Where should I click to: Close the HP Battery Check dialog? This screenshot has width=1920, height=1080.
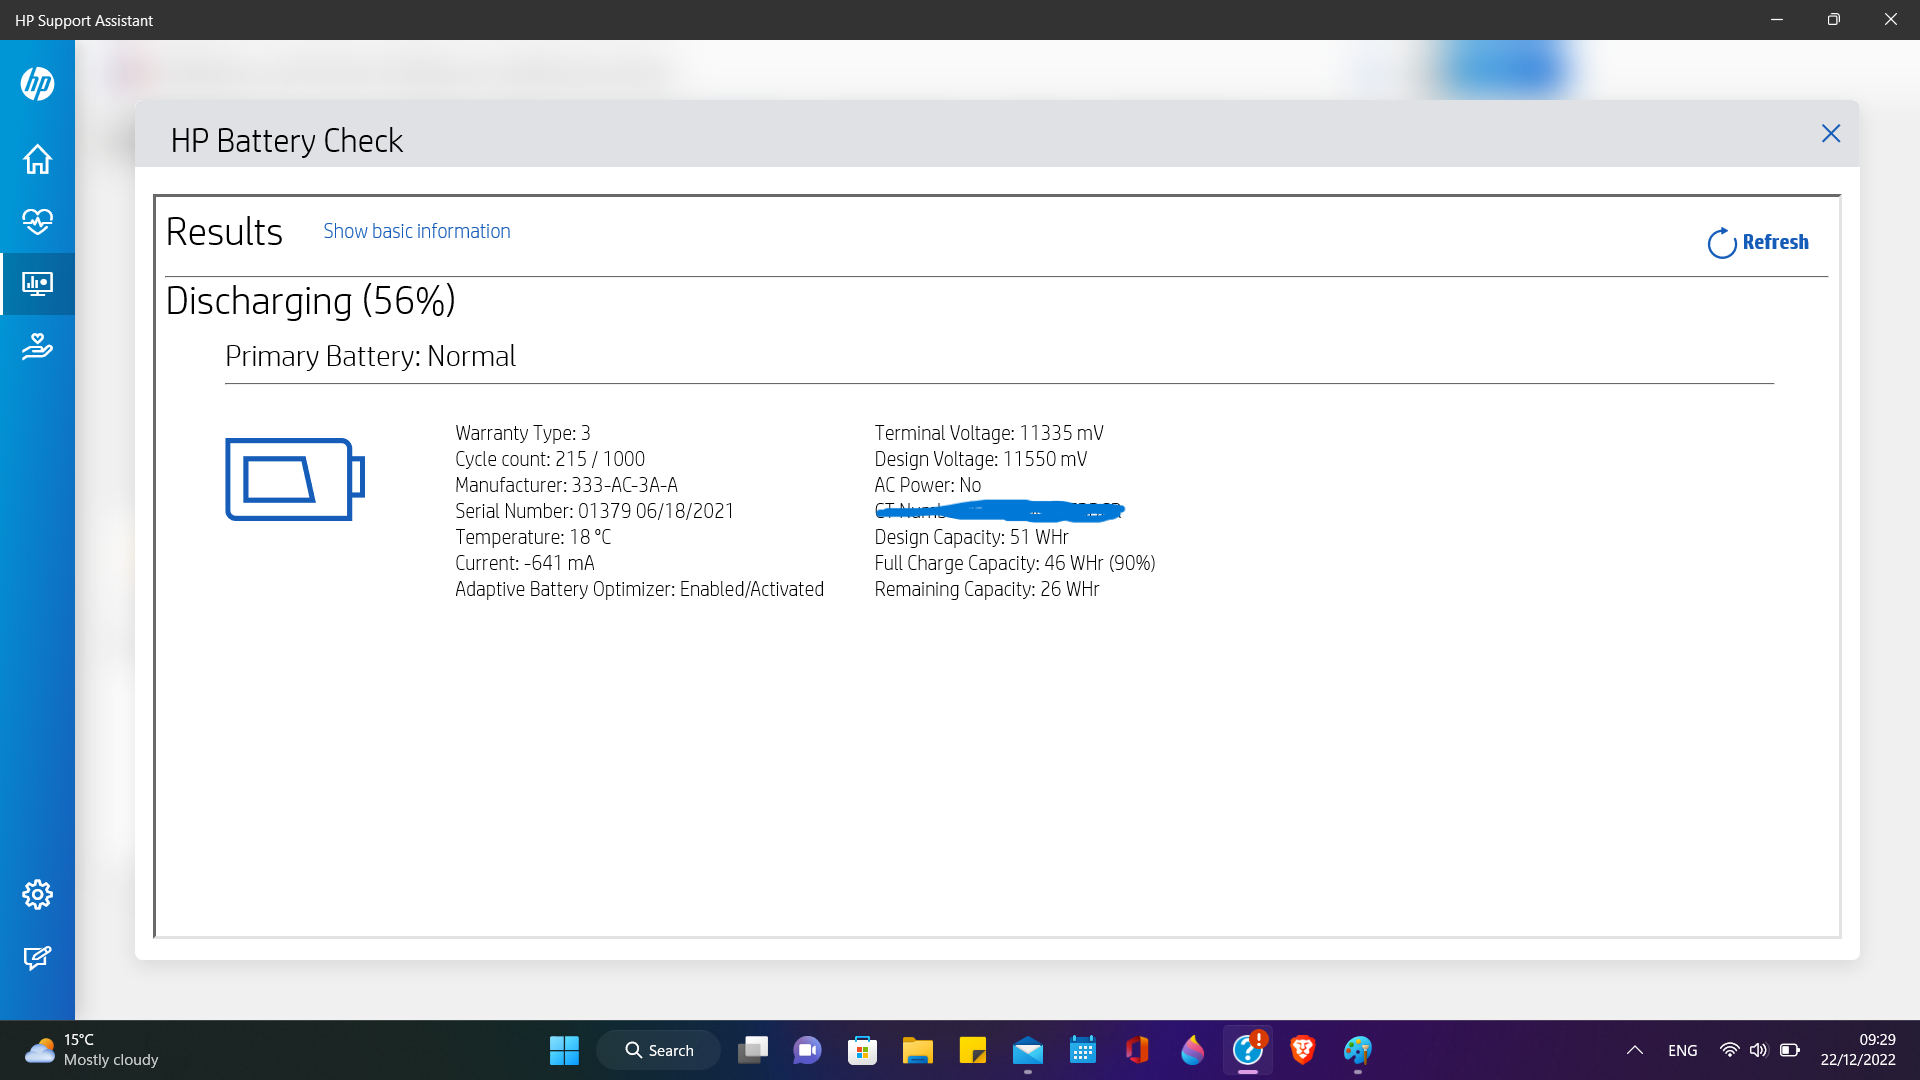click(1830, 133)
